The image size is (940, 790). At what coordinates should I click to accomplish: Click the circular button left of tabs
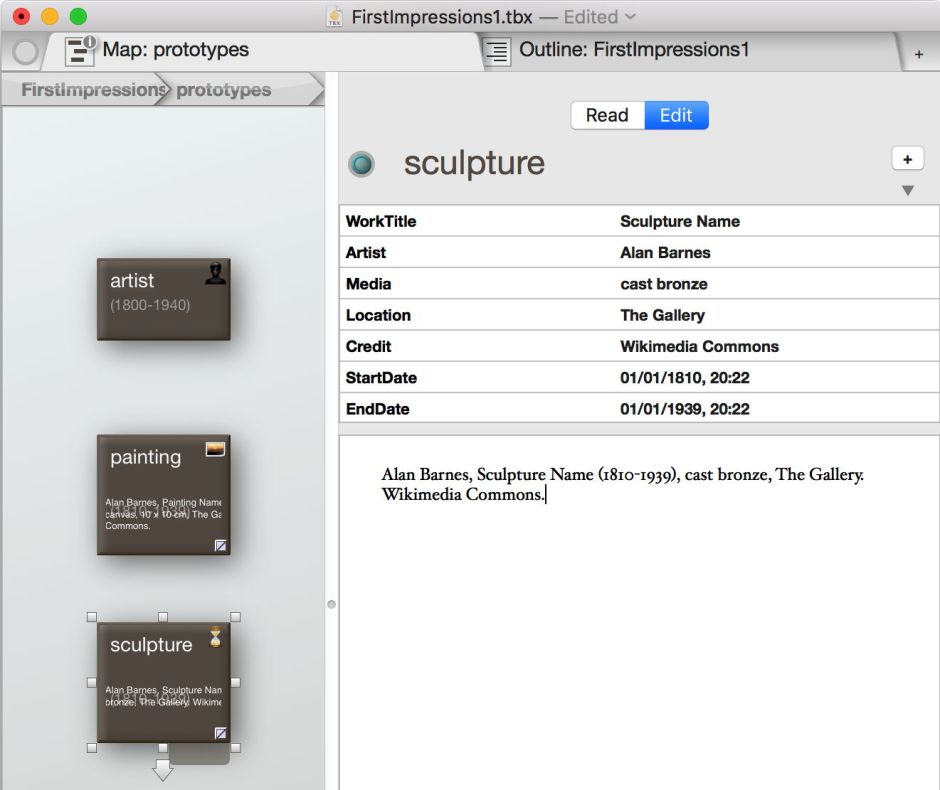click(25, 52)
